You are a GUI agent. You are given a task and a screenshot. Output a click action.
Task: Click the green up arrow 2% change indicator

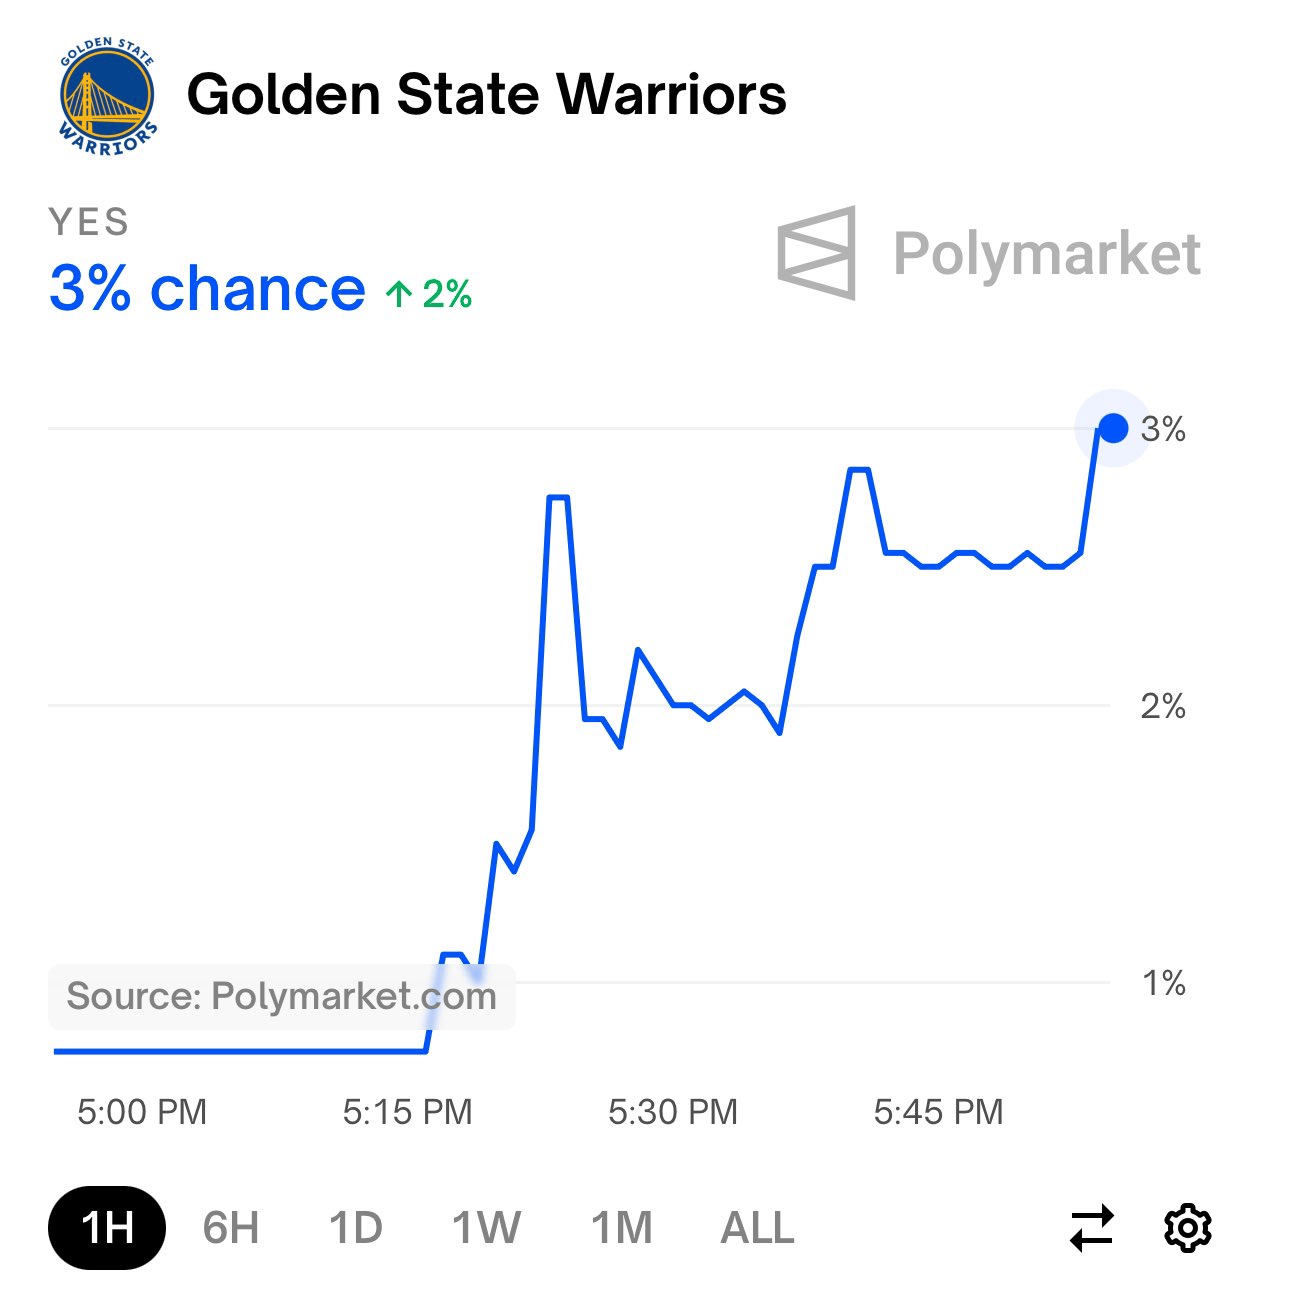[429, 293]
